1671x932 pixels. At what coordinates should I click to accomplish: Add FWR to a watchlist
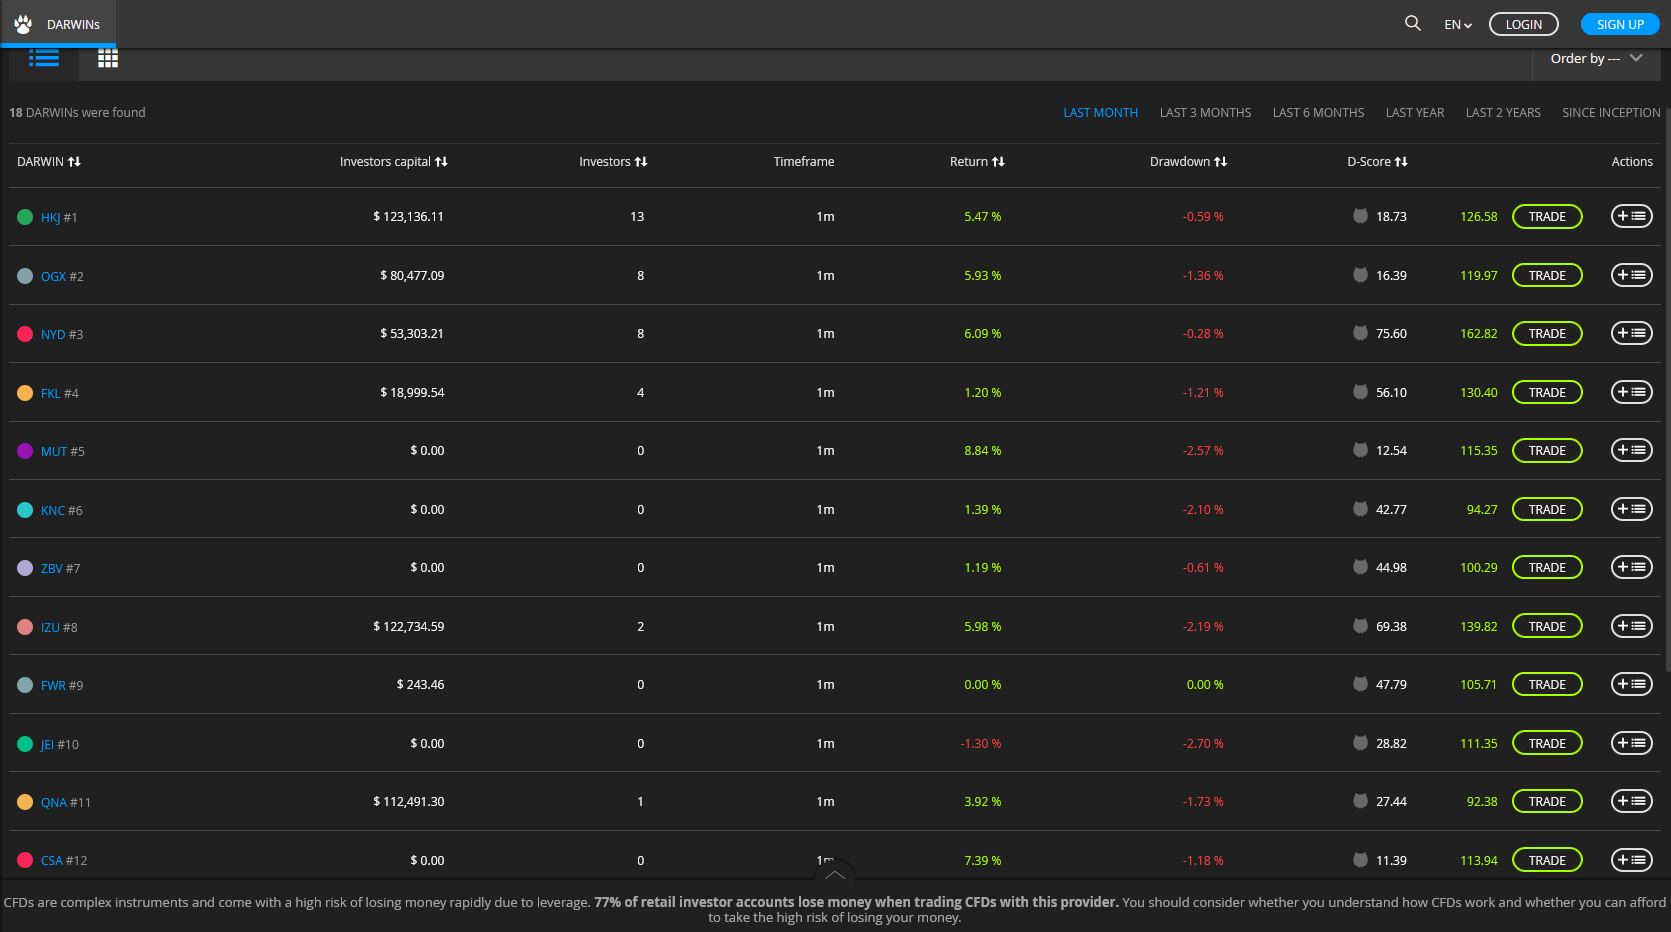pos(1631,684)
